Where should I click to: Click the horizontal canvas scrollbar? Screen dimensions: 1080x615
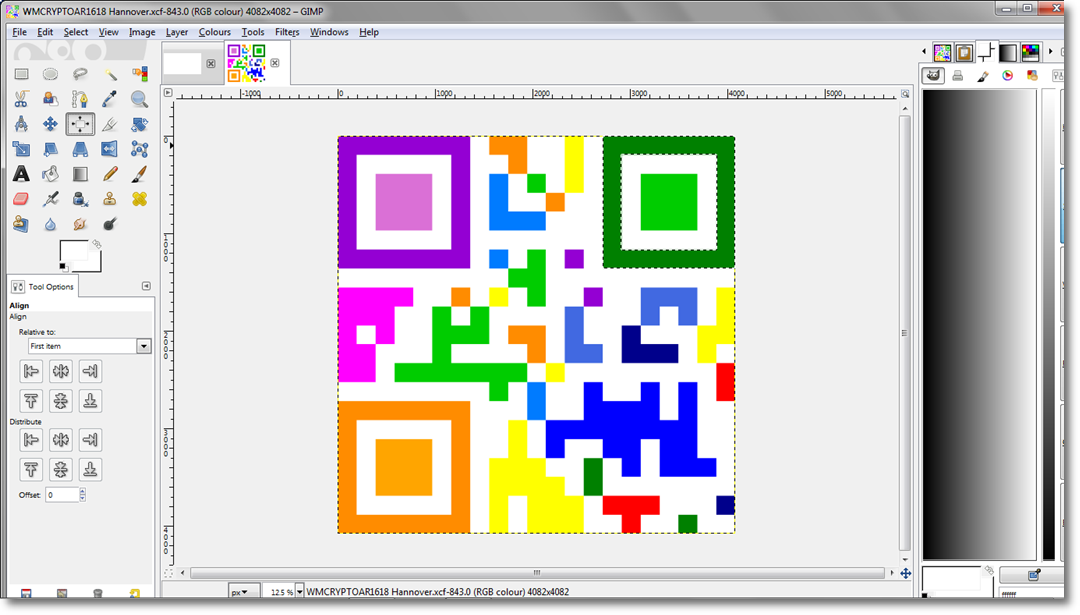point(537,573)
